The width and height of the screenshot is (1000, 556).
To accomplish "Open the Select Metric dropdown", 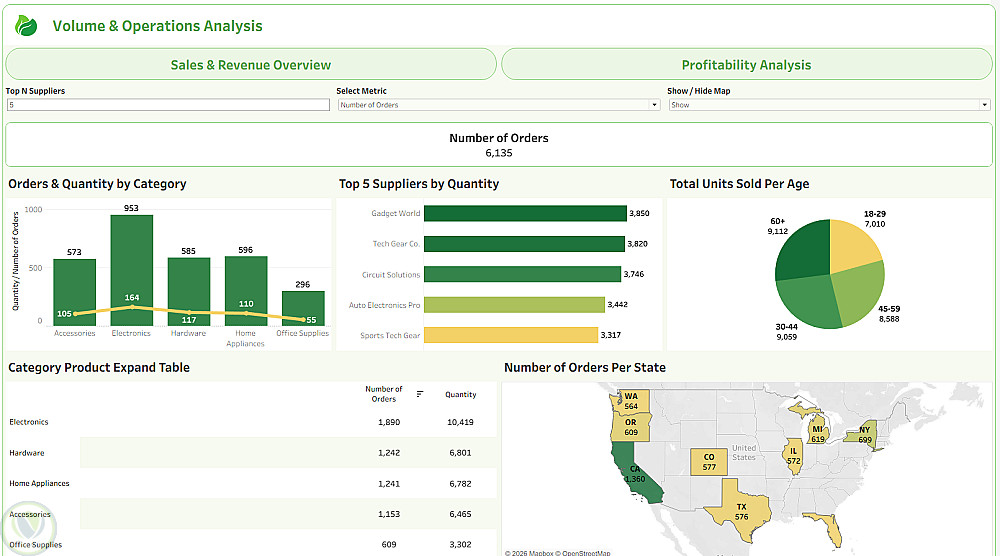I will (x=498, y=105).
